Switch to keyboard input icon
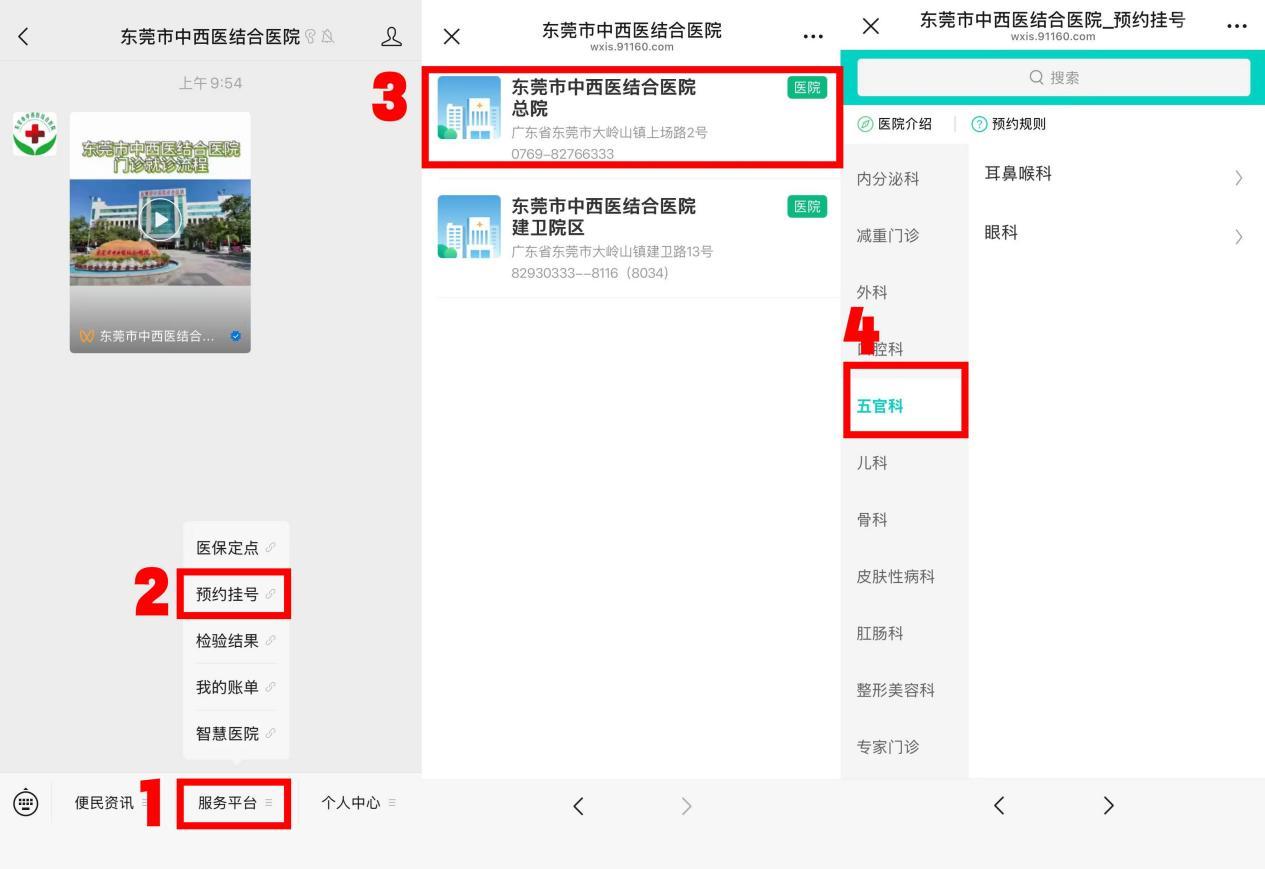Screen dimensions: 1265x869 click(x=26, y=802)
